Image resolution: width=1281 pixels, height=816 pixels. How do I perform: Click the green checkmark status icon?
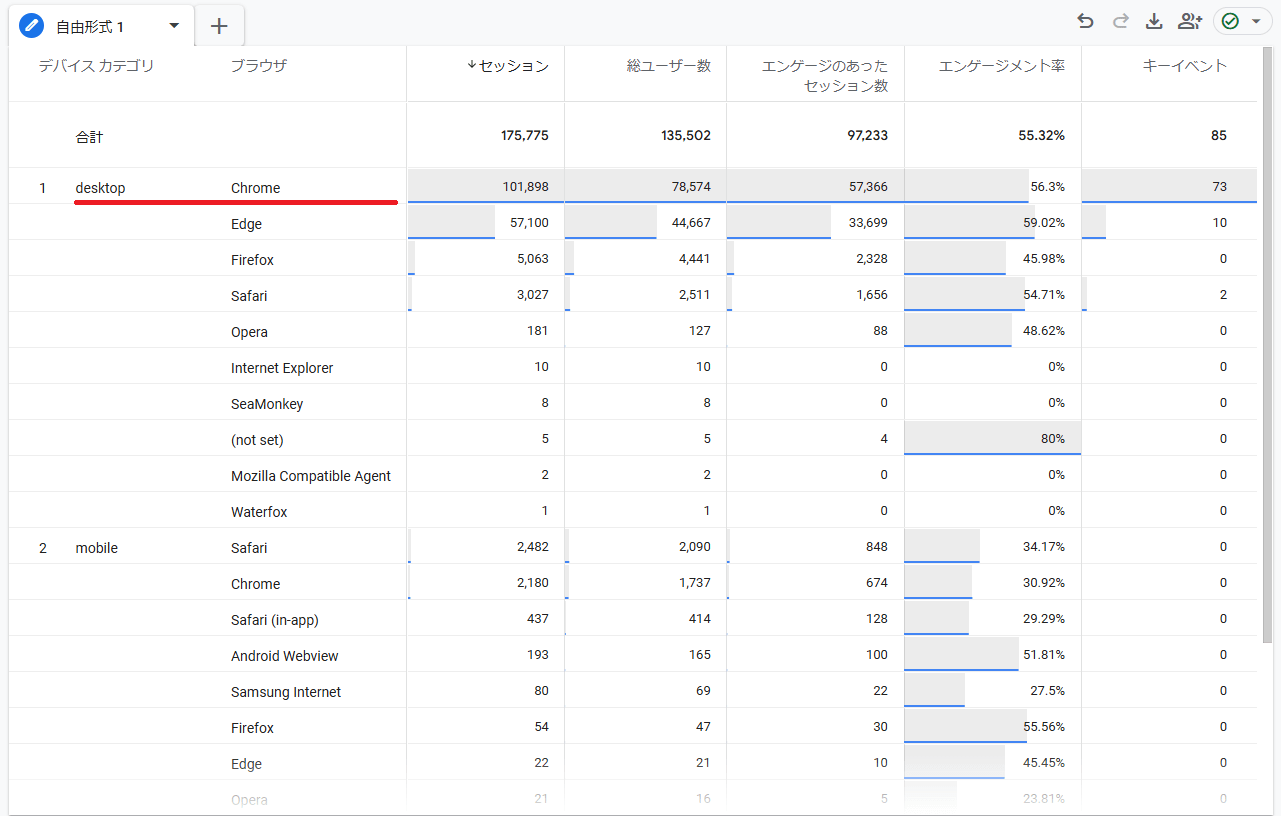1230,21
